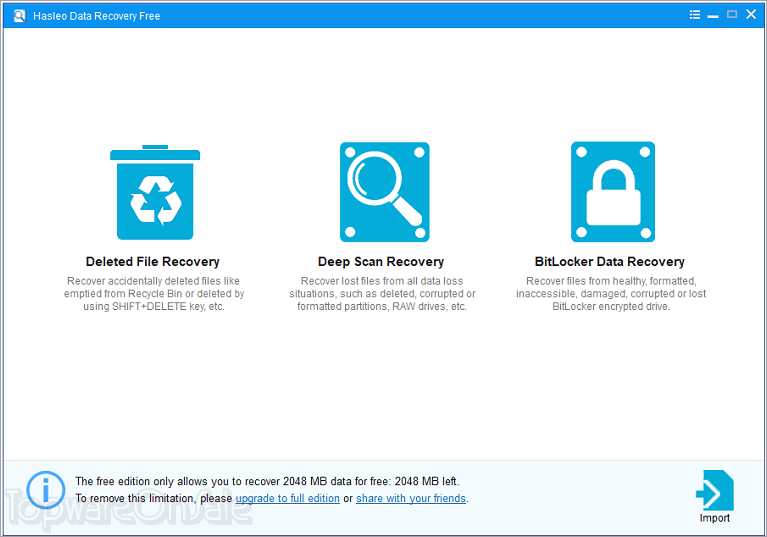The image size is (767, 537).
Task: Select the "Deleted File Recovery" heading
Action: [153, 262]
